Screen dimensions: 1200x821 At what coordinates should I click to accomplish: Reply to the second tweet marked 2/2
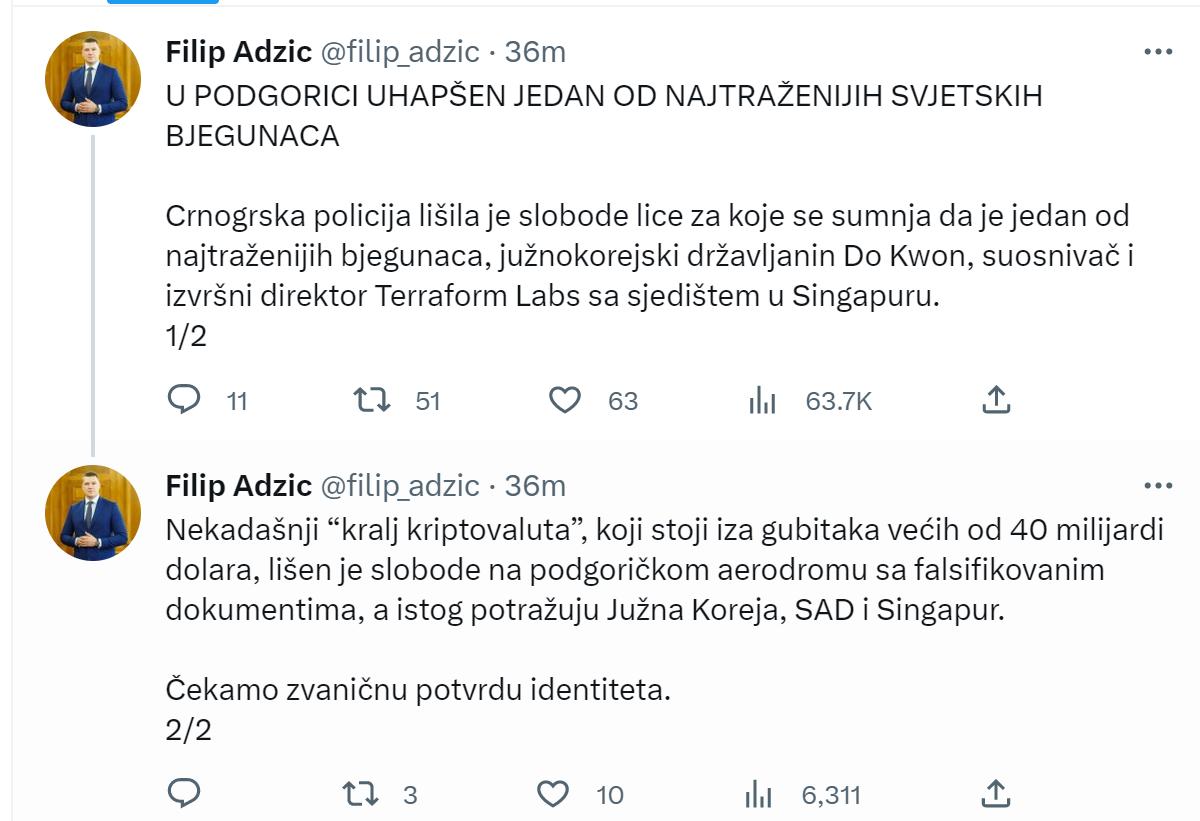click(183, 794)
